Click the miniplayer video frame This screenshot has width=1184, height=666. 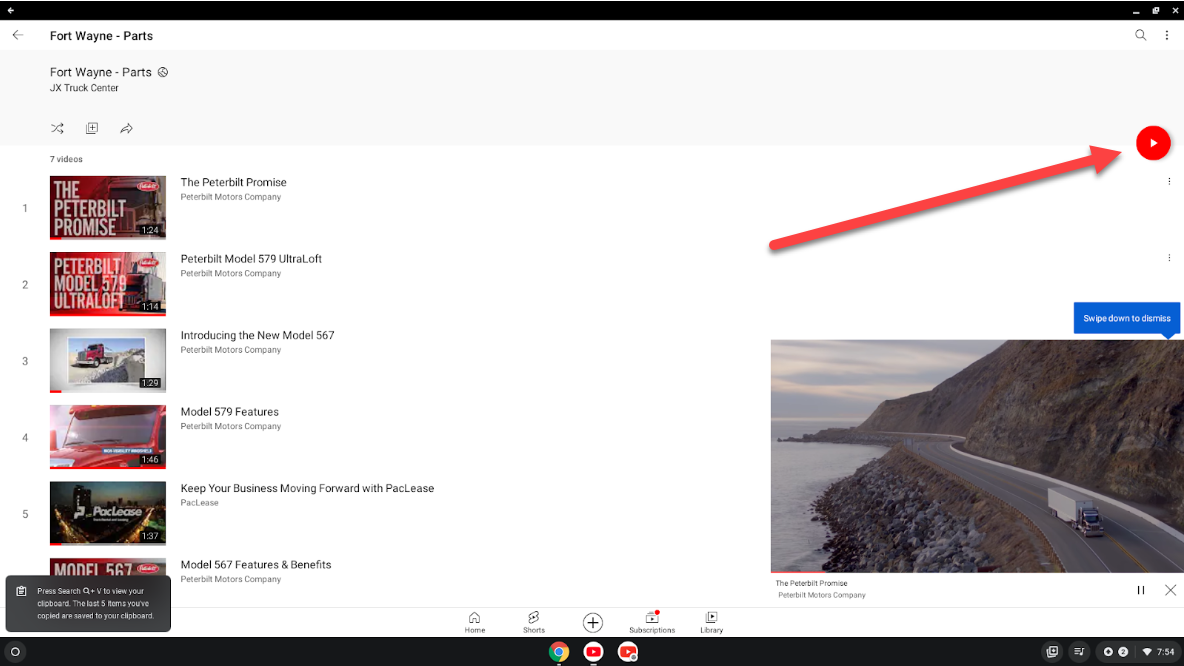point(976,456)
